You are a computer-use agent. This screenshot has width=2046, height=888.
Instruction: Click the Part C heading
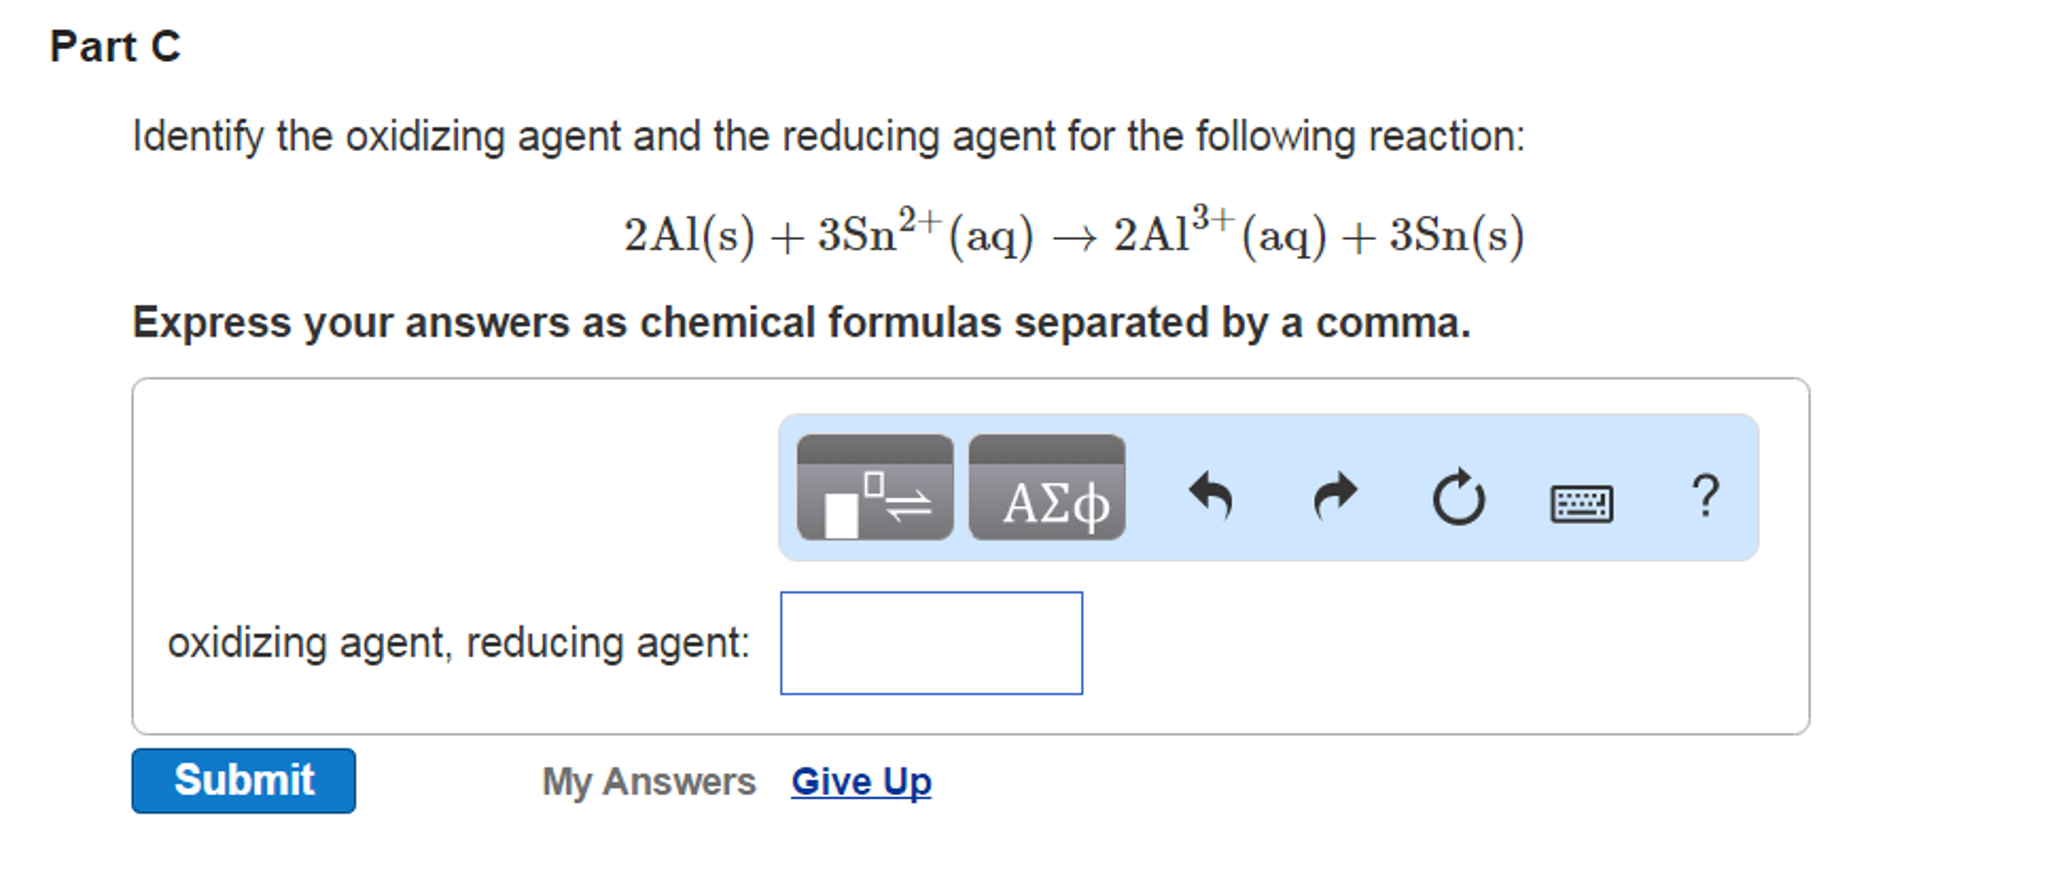113,42
